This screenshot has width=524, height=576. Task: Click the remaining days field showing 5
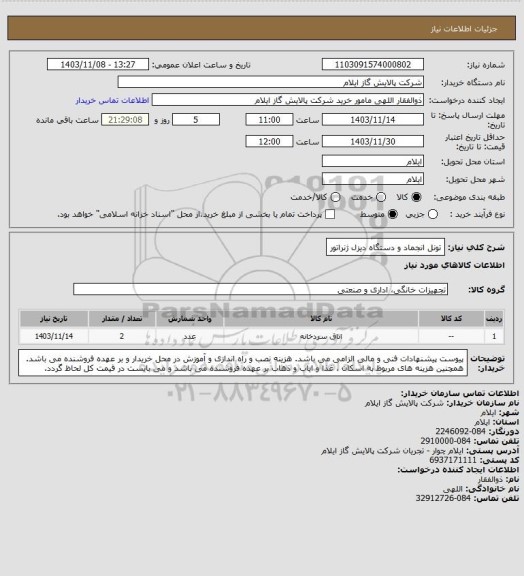196,120
